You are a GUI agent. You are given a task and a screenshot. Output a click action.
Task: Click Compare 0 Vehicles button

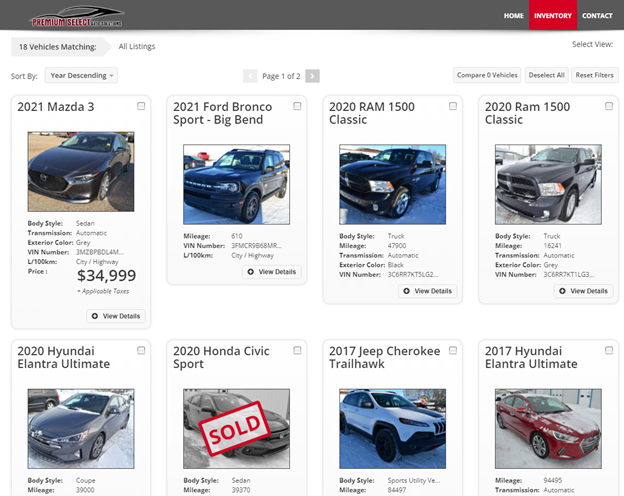[x=487, y=75]
